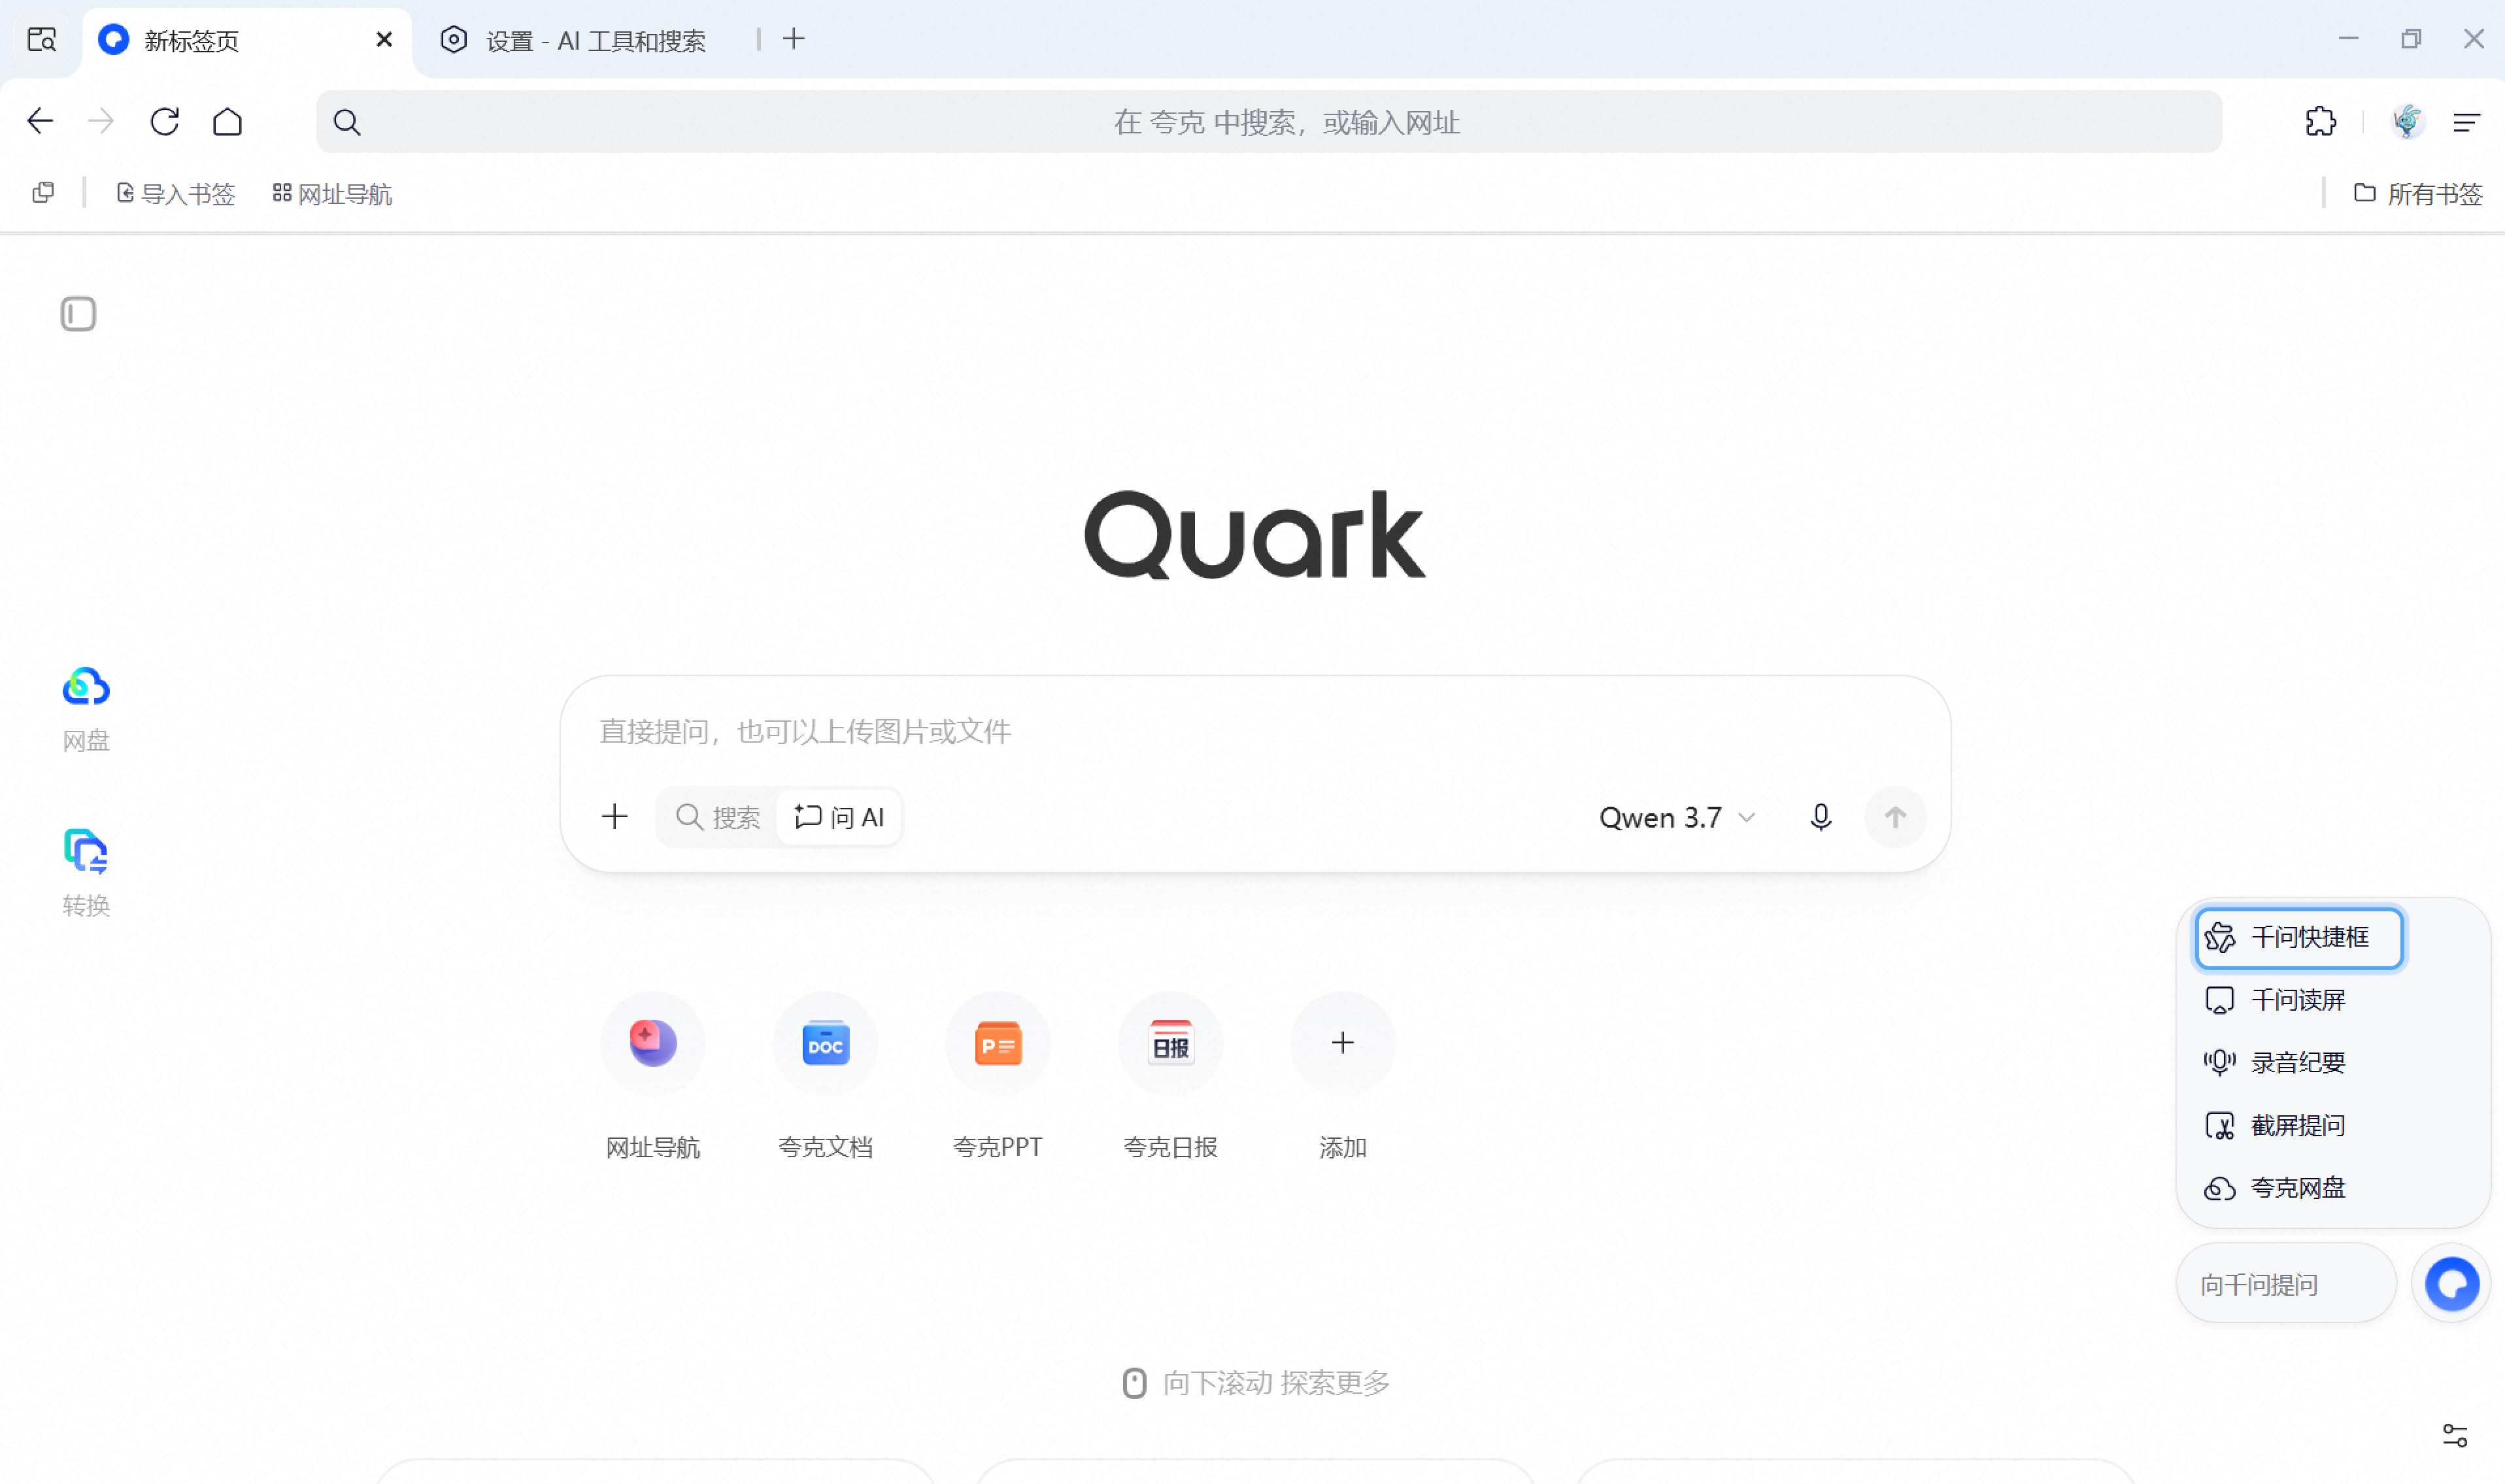Toggle the sidebar panel icon

78,314
